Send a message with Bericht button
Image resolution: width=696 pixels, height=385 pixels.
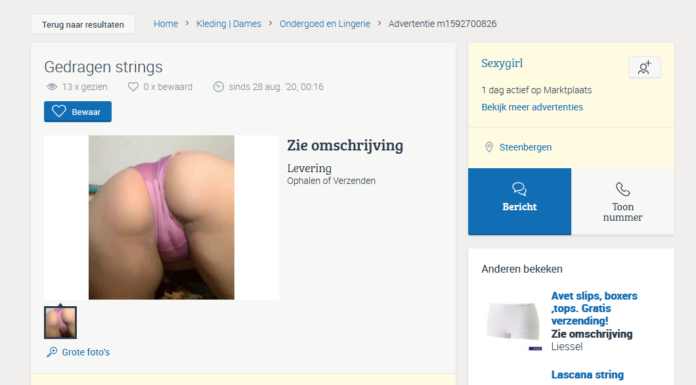[519, 202]
